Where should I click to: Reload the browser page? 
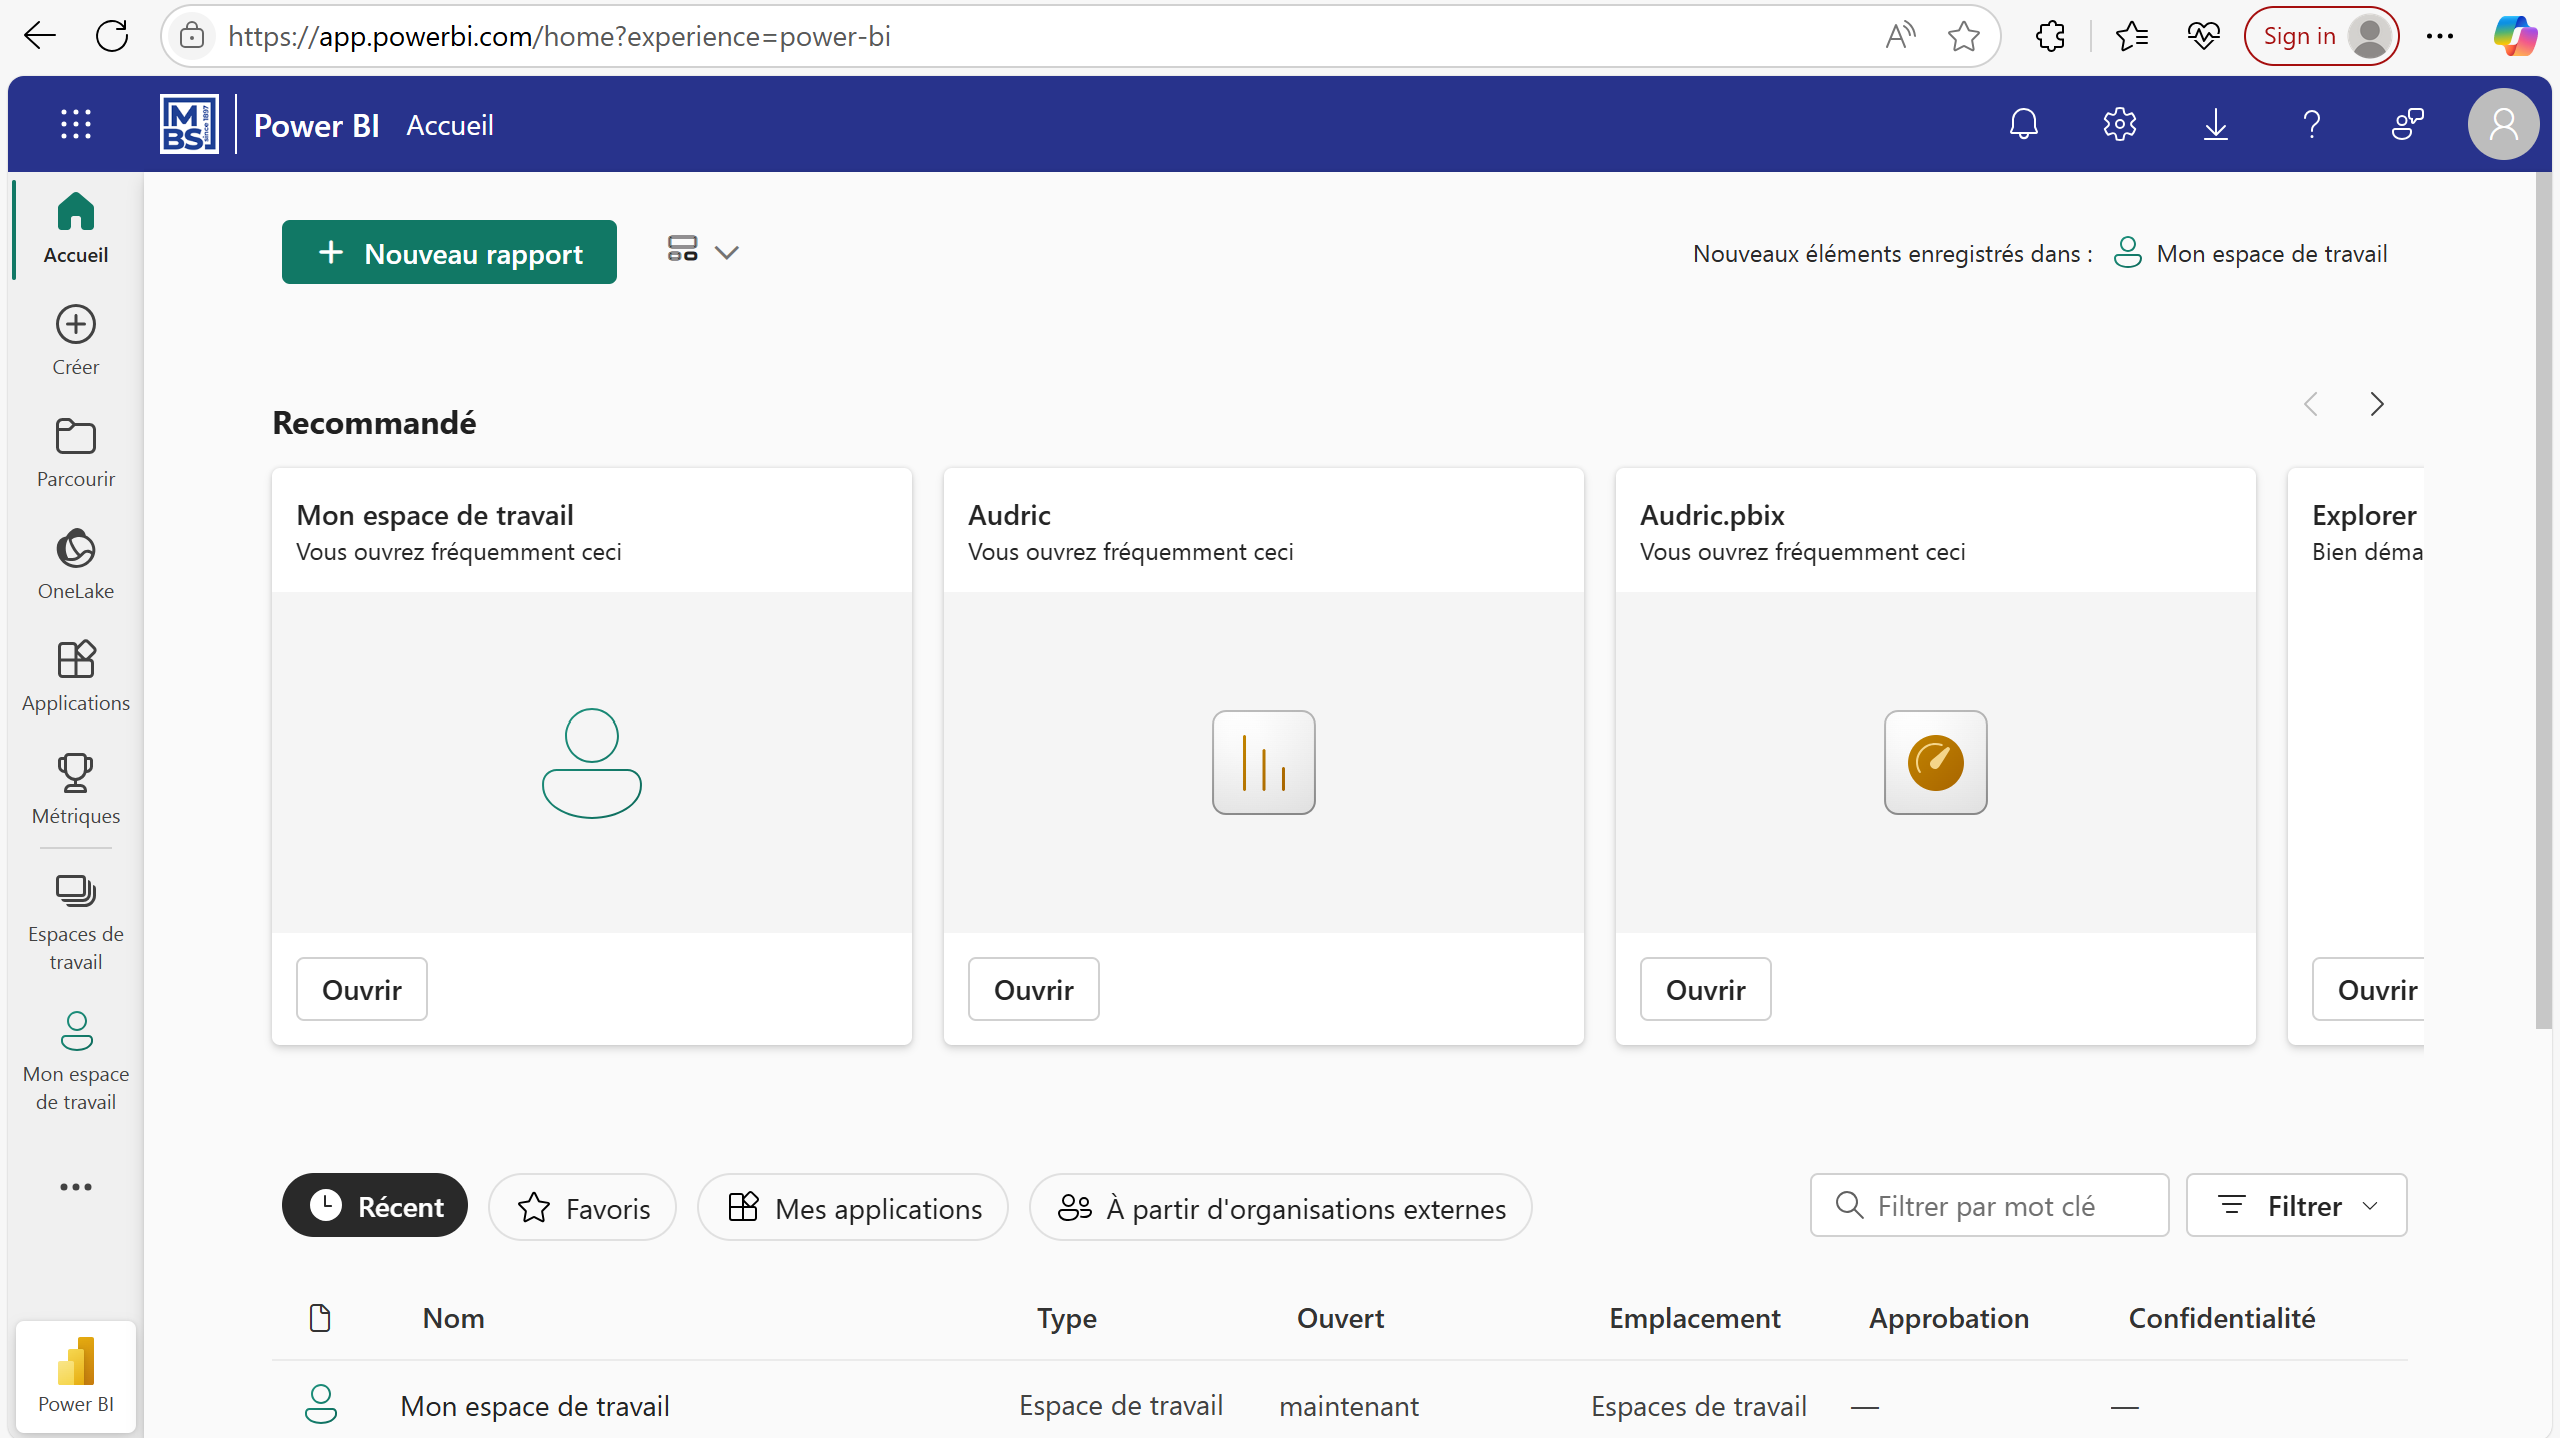(x=112, y=36)
